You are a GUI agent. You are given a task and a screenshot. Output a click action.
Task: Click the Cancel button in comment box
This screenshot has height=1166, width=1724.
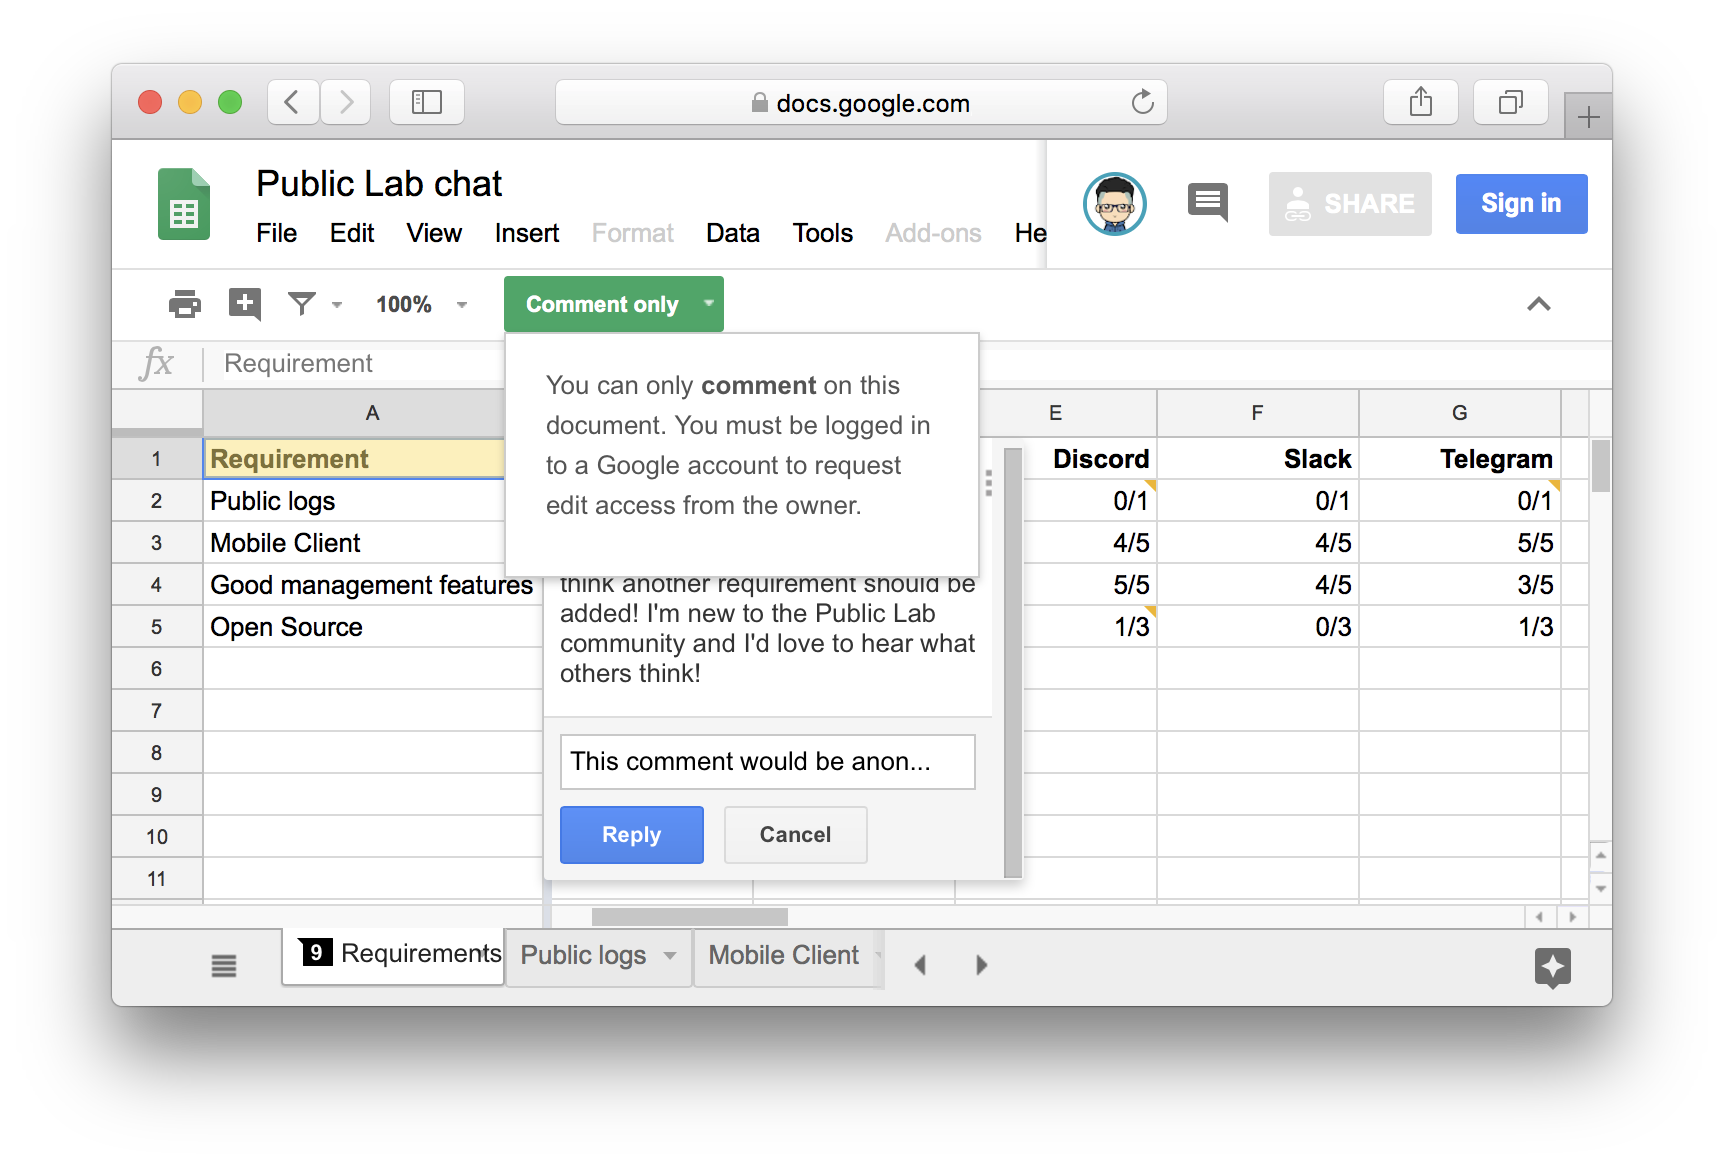pyautogui.click(x=795, y=835)
